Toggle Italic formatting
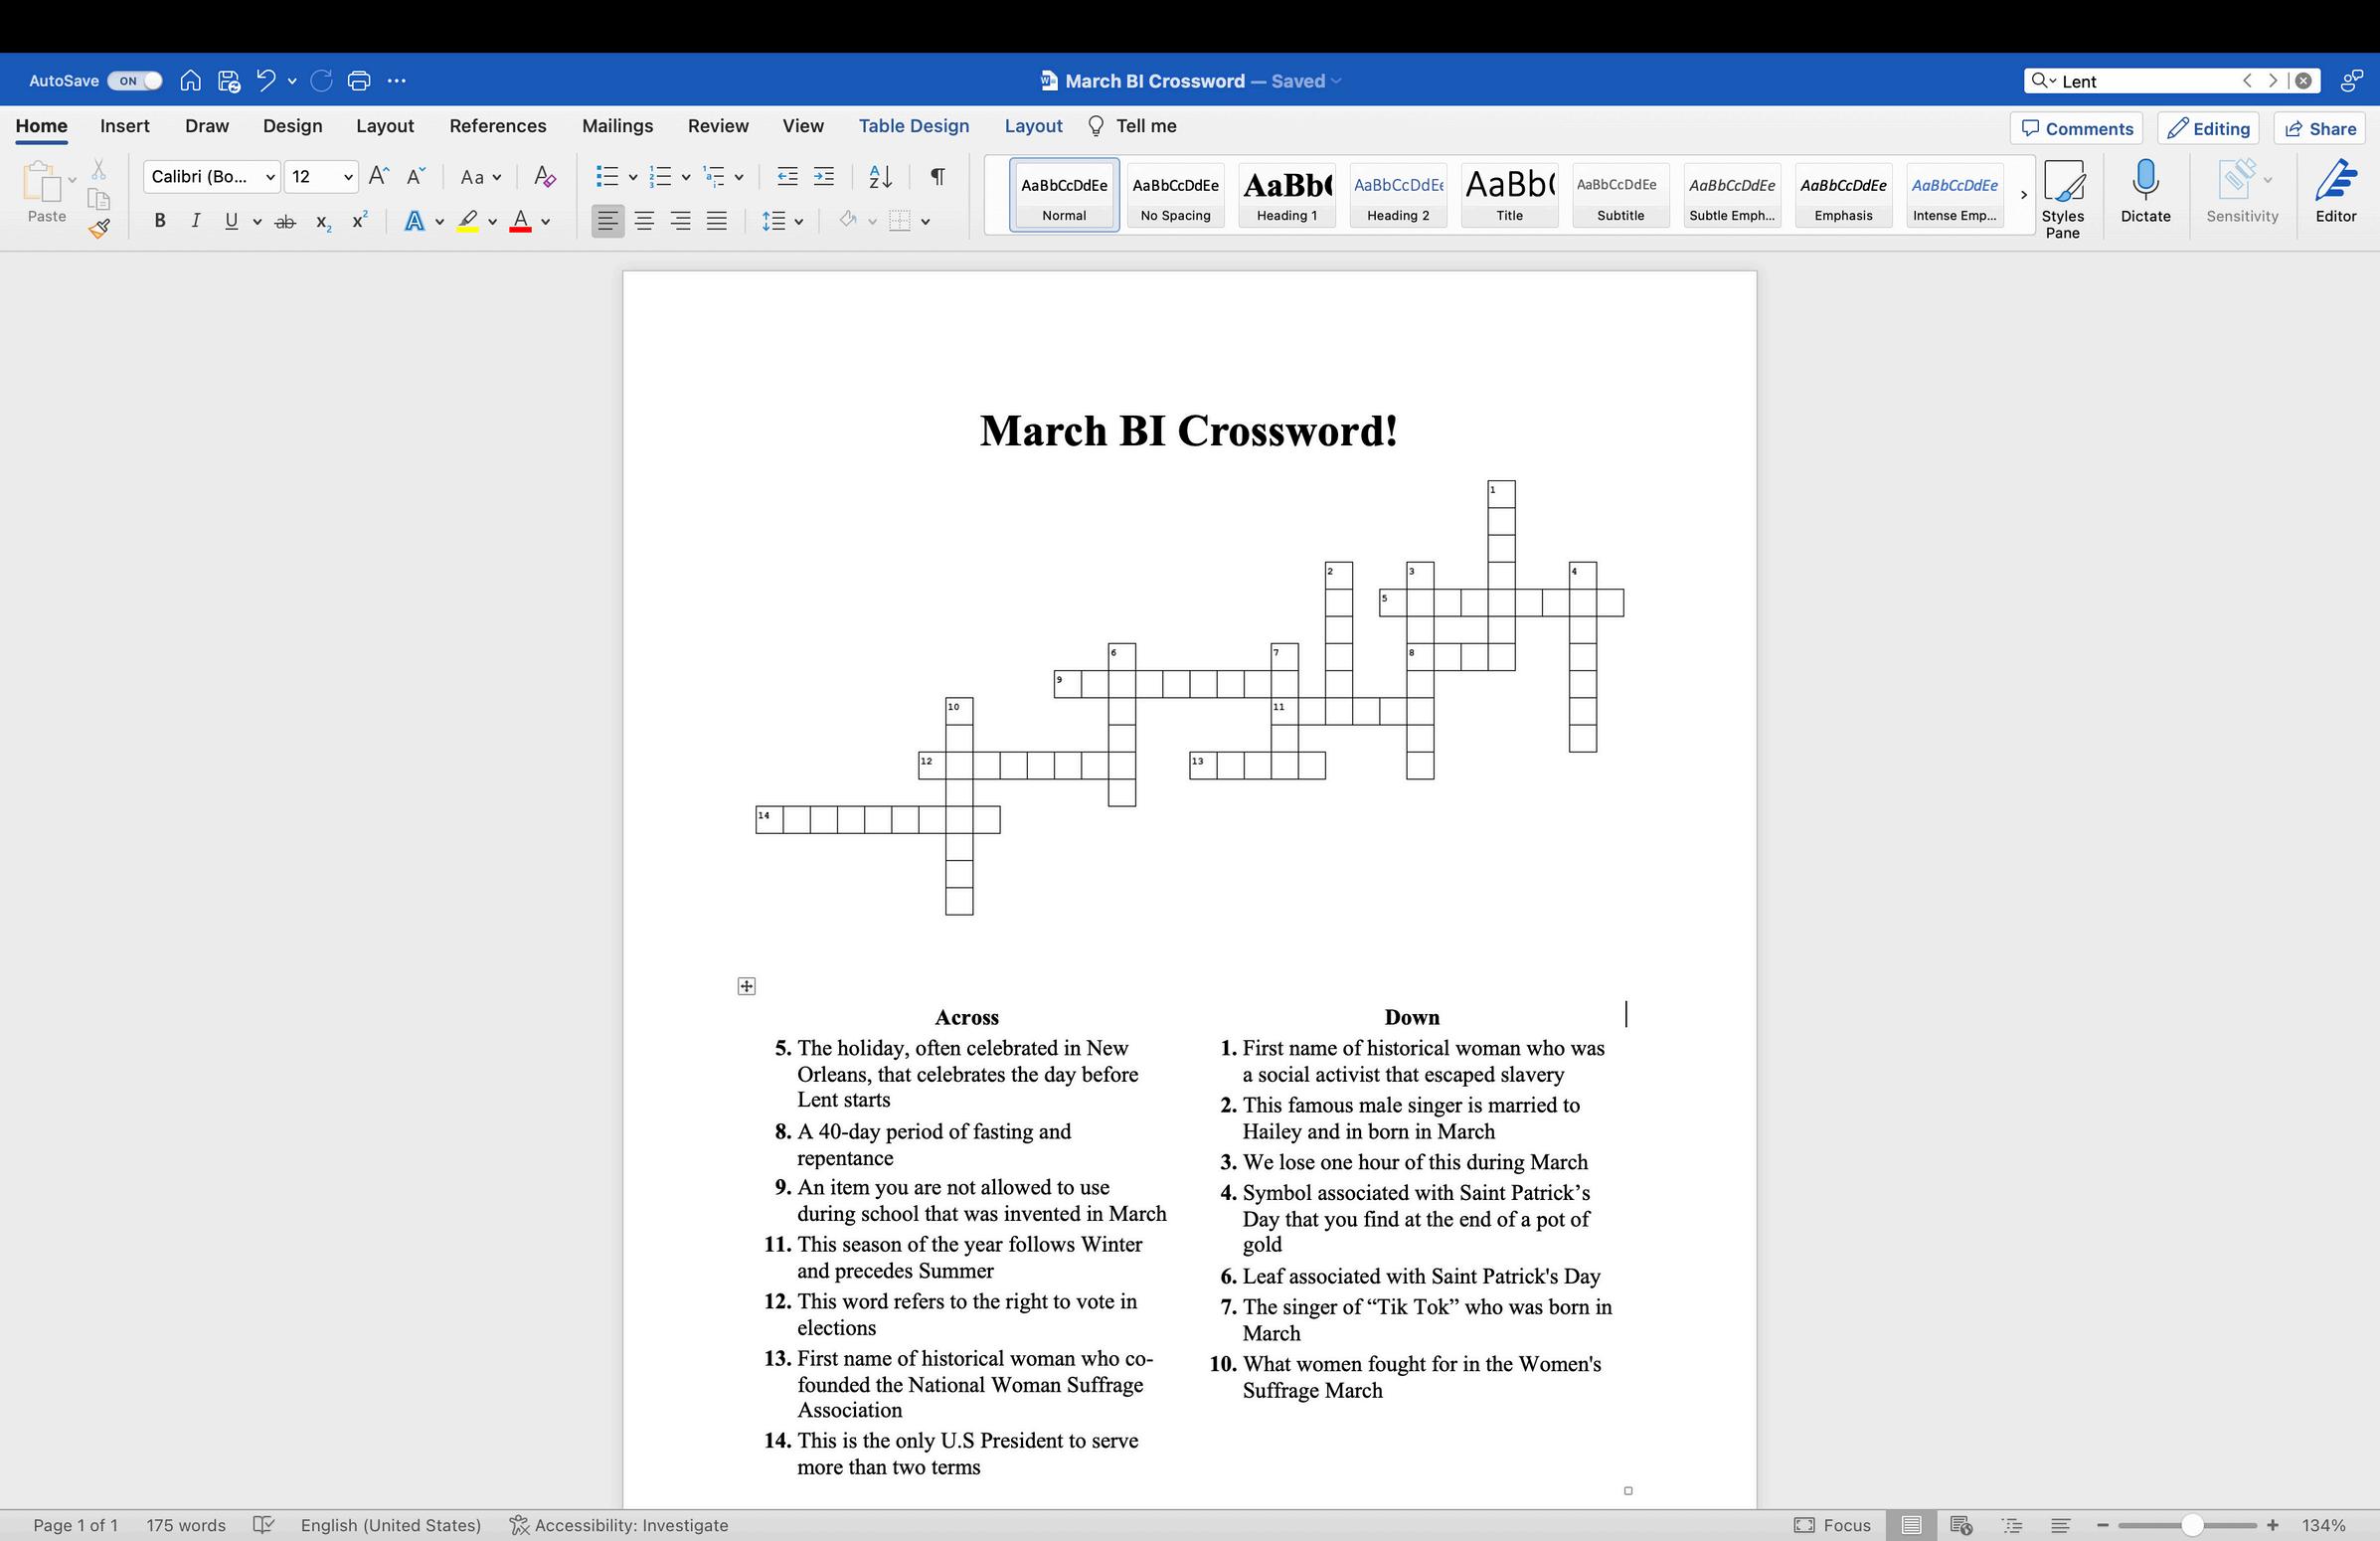The width and height of the screenshot is (2380, 1541). (195, 221)
